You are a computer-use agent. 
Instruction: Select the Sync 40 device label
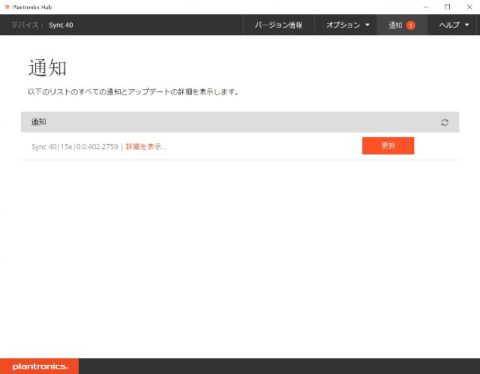coord(61,25)
